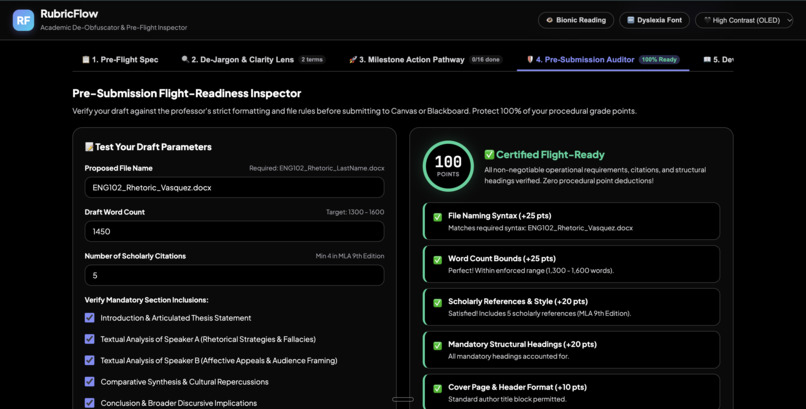806x409 pixels.
Task: Click the Proposed File Name input field
Action: pos(234,188)
